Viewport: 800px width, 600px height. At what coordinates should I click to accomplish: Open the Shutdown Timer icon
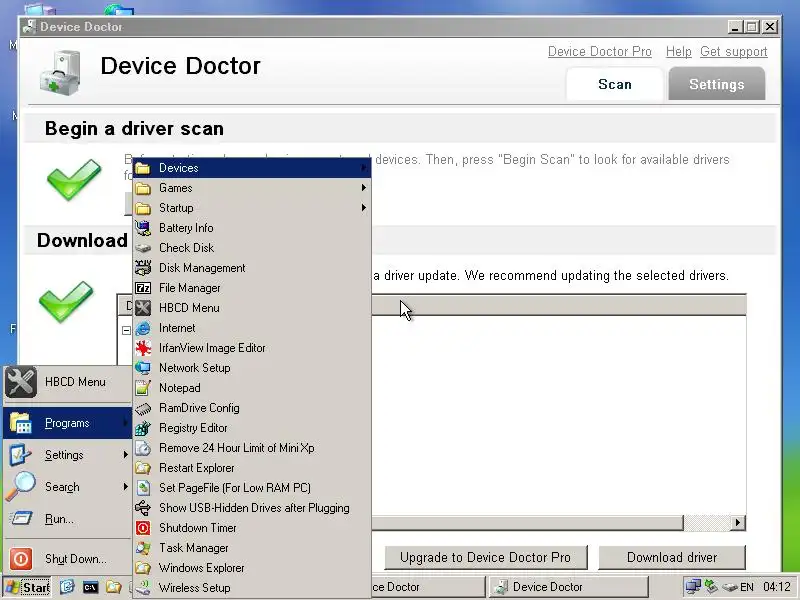point(143,528)
